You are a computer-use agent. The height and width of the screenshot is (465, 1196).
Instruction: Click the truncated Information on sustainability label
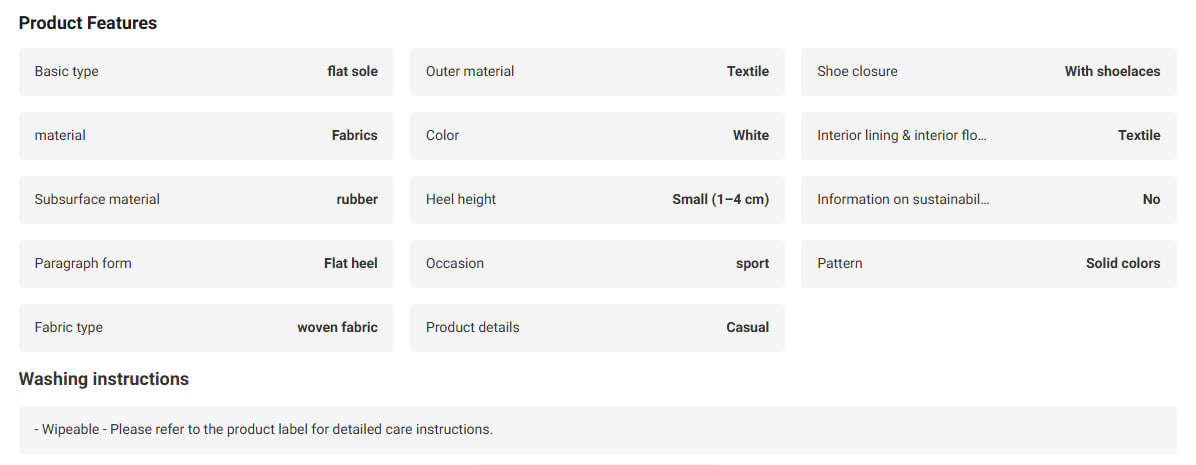pyautogui.click(x=903, y=200)
